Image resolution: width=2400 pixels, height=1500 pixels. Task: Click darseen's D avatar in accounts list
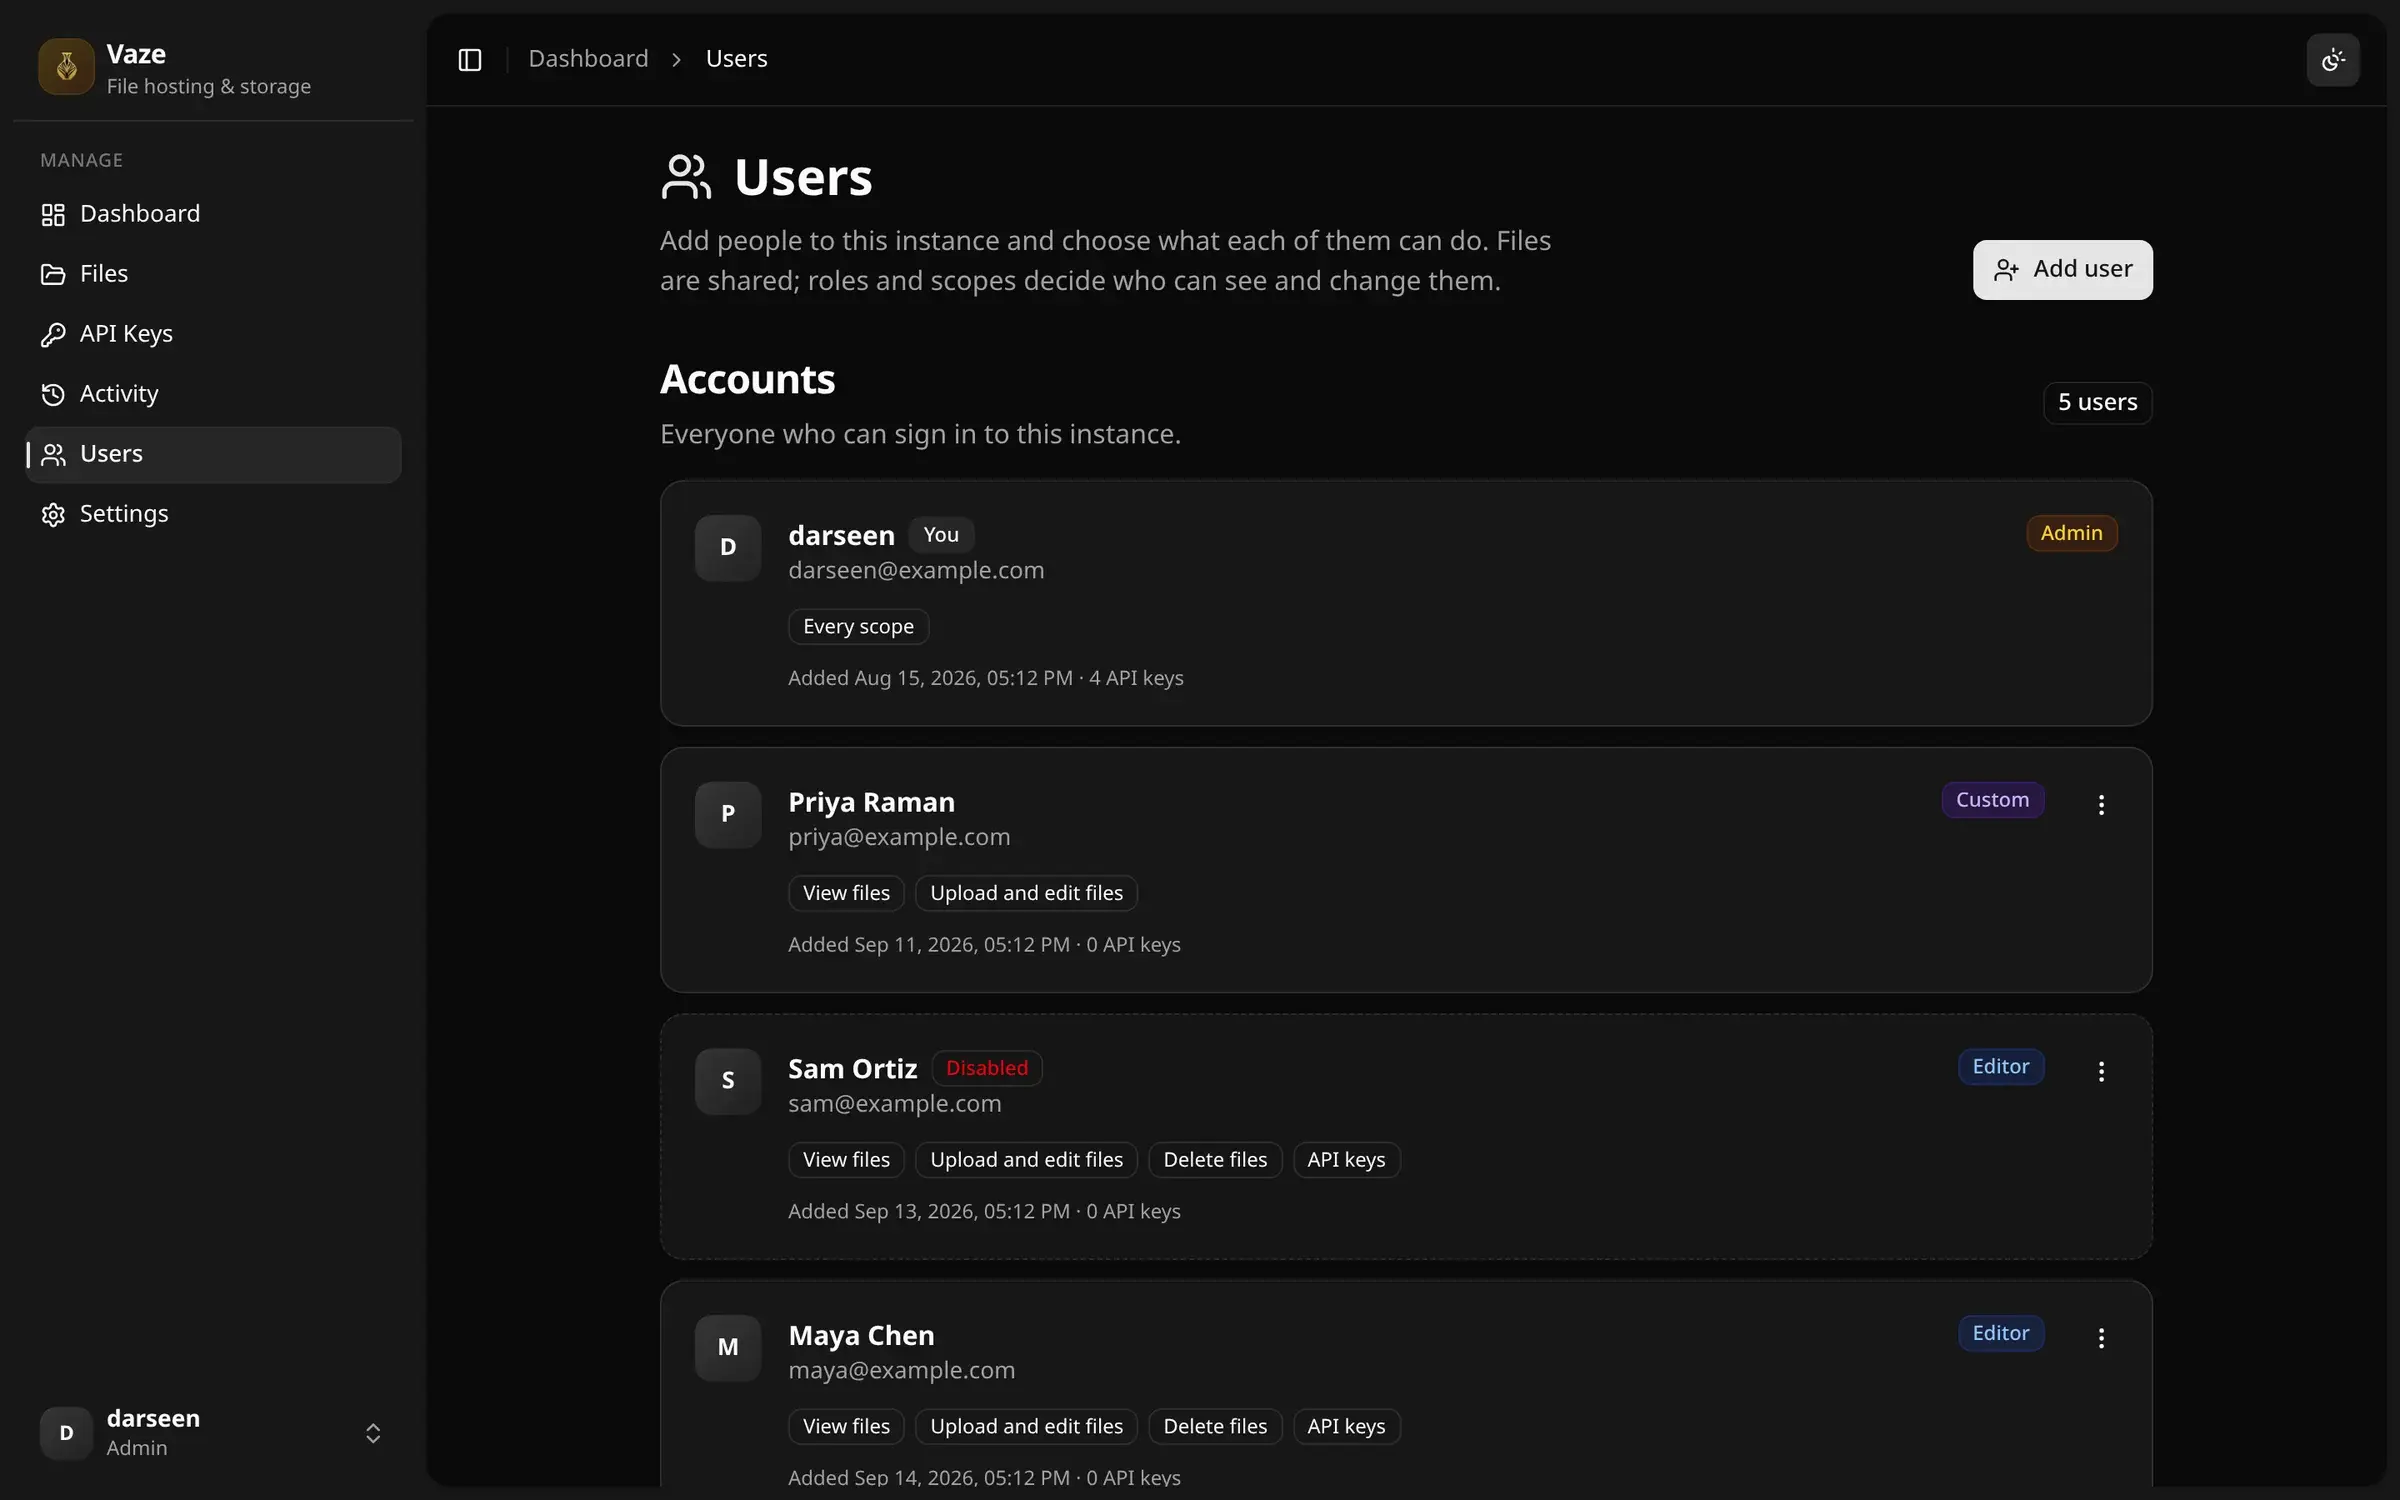(x=728, y=548)
